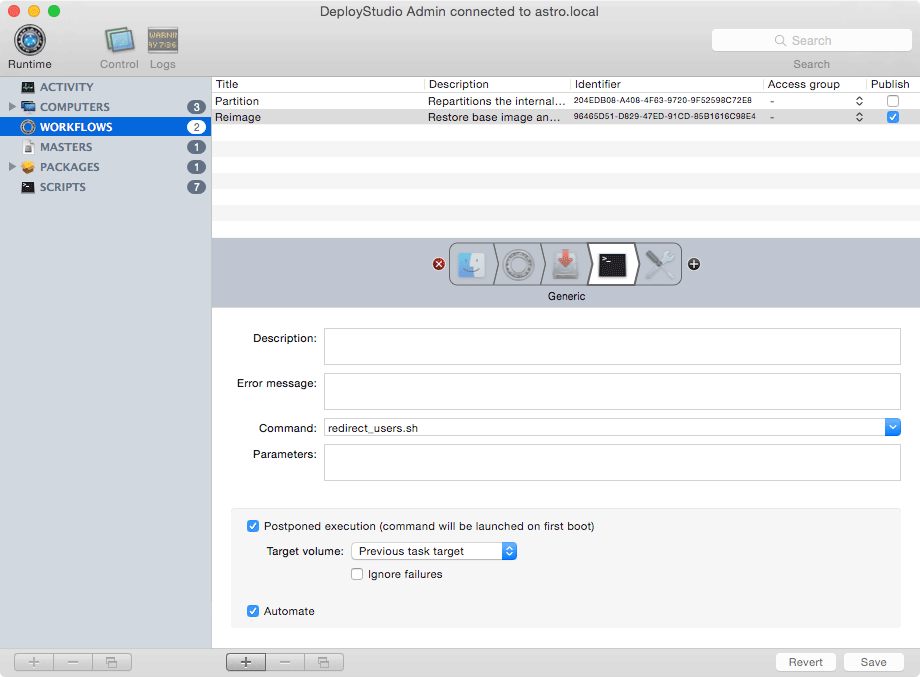Open the Command dropdown for redirect_users.sh
This screenshot has height=677, width=920.
pos(892,428)
